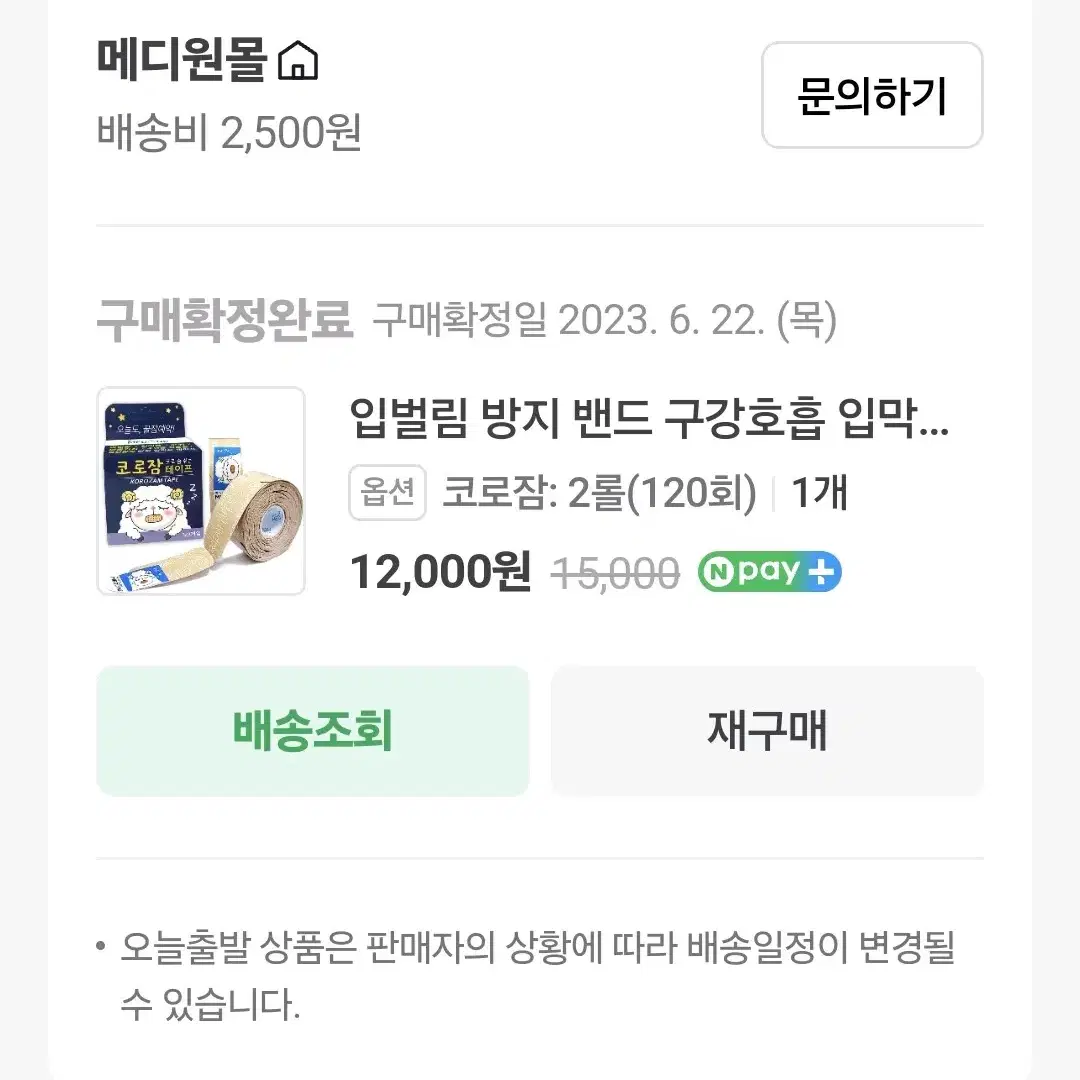The image size is (1080, 1080).
Task: Open the 코로잠 tape product thumbnail
Action: (201, 491)
